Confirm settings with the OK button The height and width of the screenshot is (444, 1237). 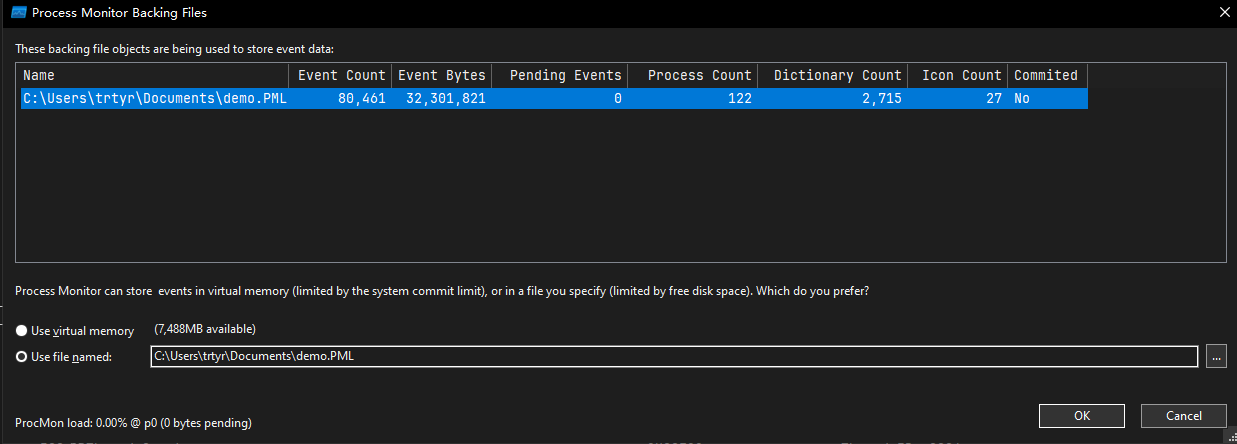1082,416
